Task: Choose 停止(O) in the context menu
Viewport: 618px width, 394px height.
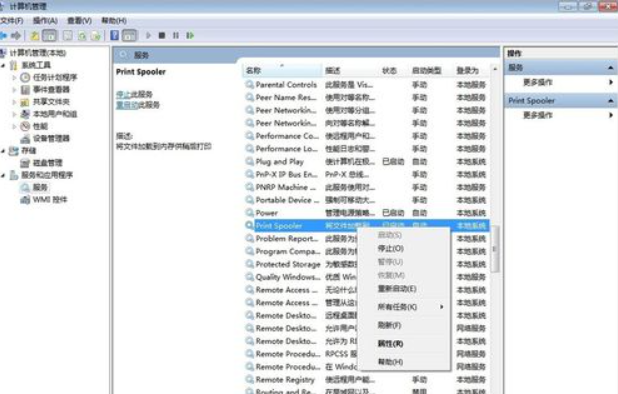Action: [404, 249]
